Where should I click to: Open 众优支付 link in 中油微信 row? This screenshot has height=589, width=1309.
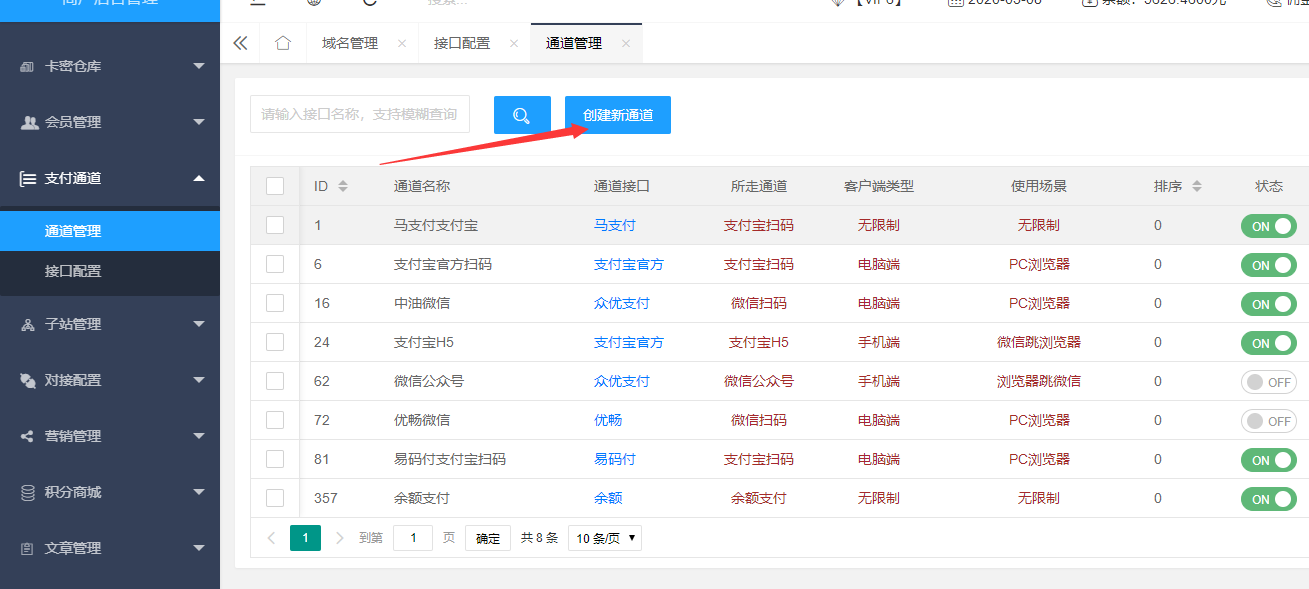(x=622, y=303)
